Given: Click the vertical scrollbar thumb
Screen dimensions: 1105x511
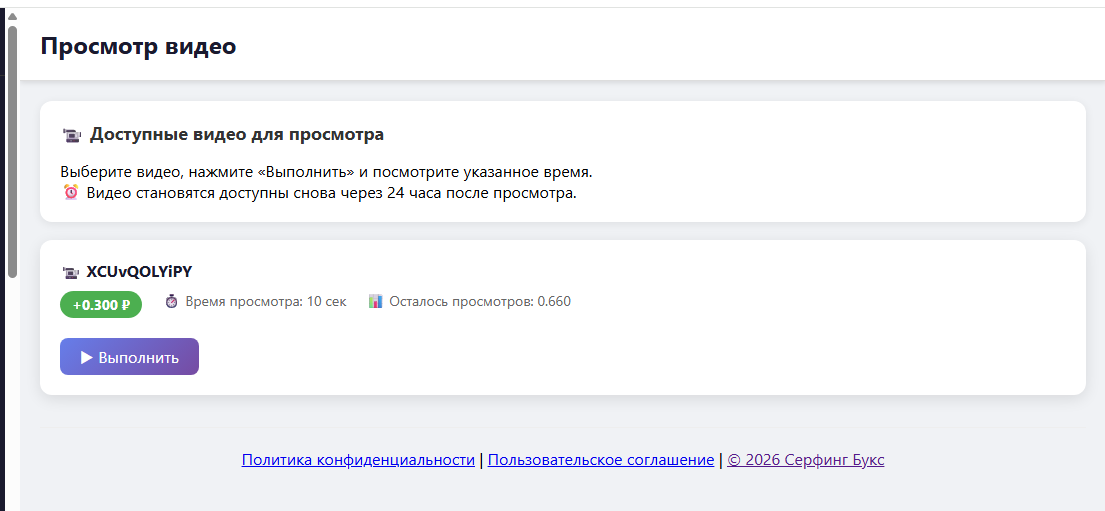Looking at the screenshot, I should pyautogui.click(x=12, y=150).
